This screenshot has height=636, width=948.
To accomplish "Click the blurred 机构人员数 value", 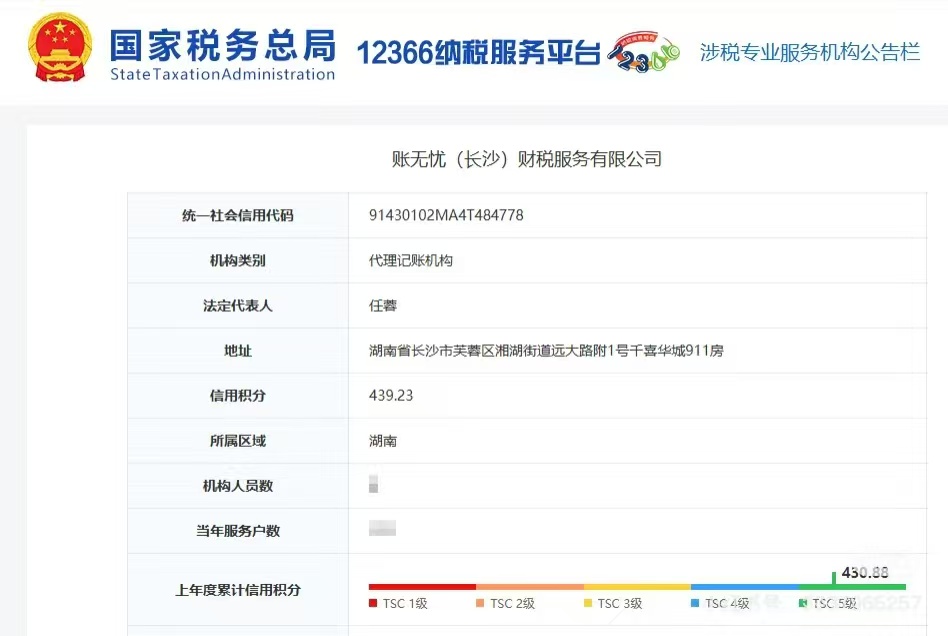I will tap(373, 486).
